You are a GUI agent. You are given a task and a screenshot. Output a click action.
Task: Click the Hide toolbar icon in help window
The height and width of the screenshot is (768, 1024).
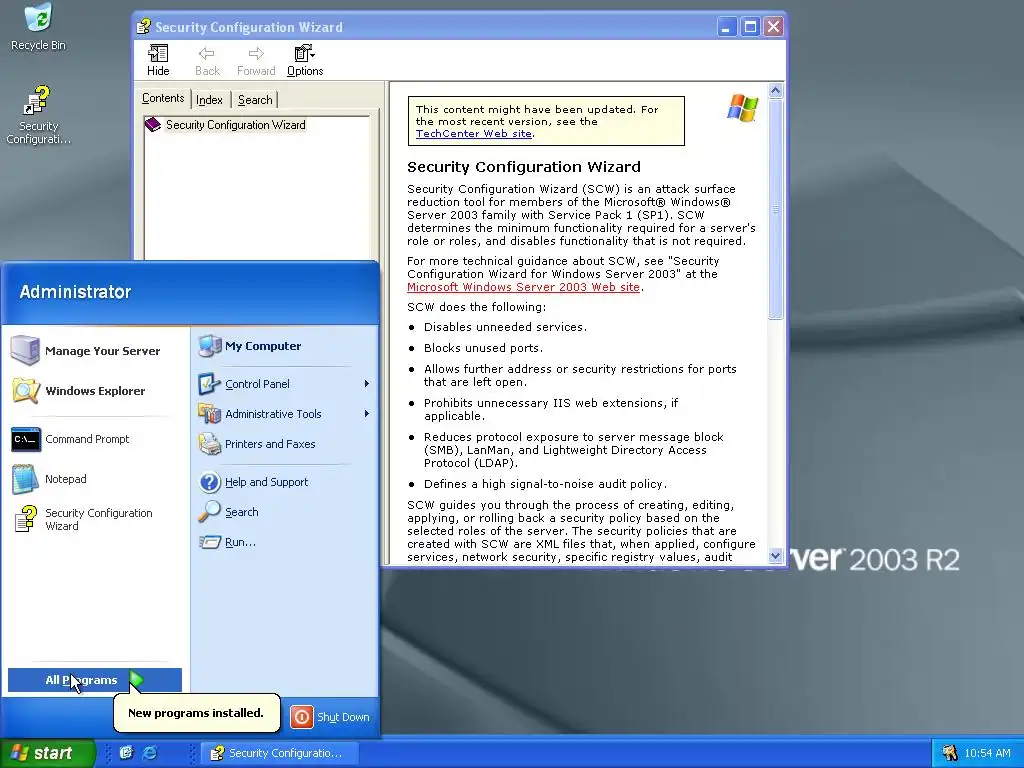158,54
